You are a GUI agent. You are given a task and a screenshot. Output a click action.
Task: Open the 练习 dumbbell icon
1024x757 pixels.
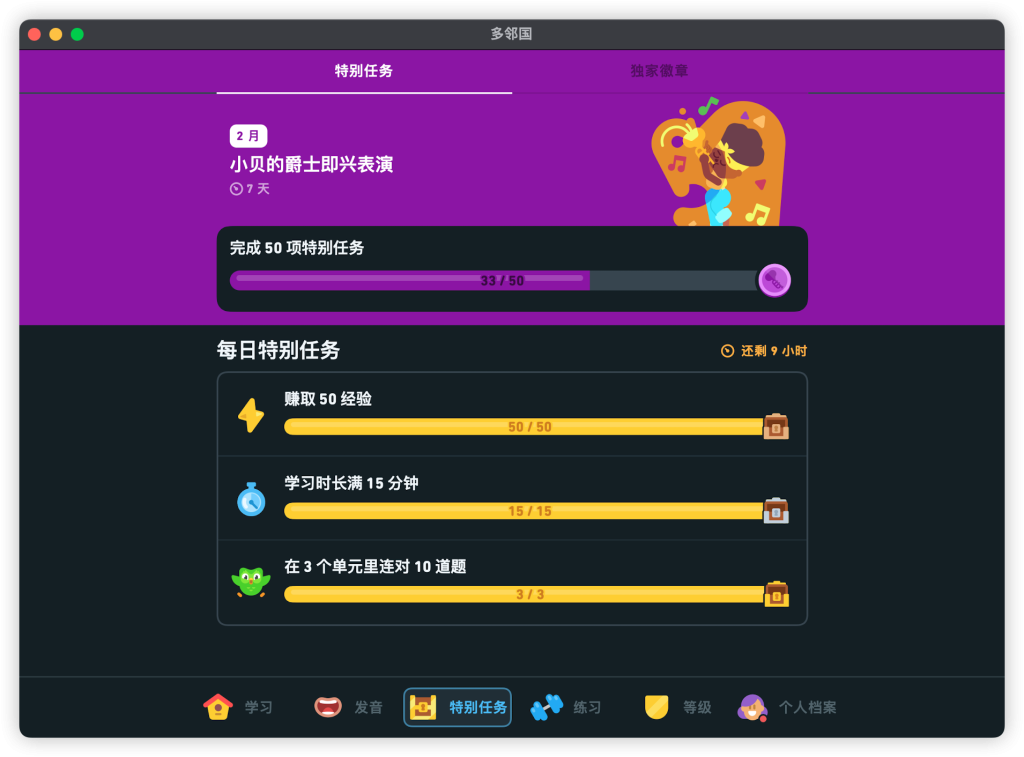coord(547,707)
